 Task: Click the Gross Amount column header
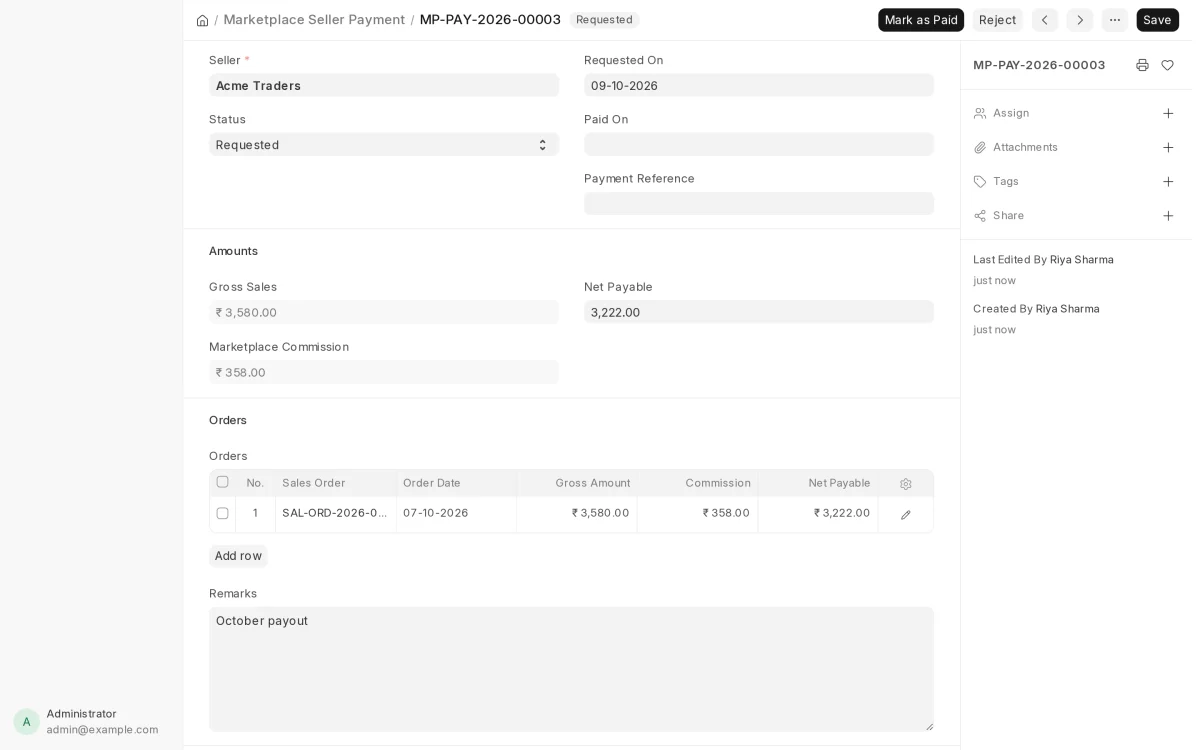click(x=577, y=483)
